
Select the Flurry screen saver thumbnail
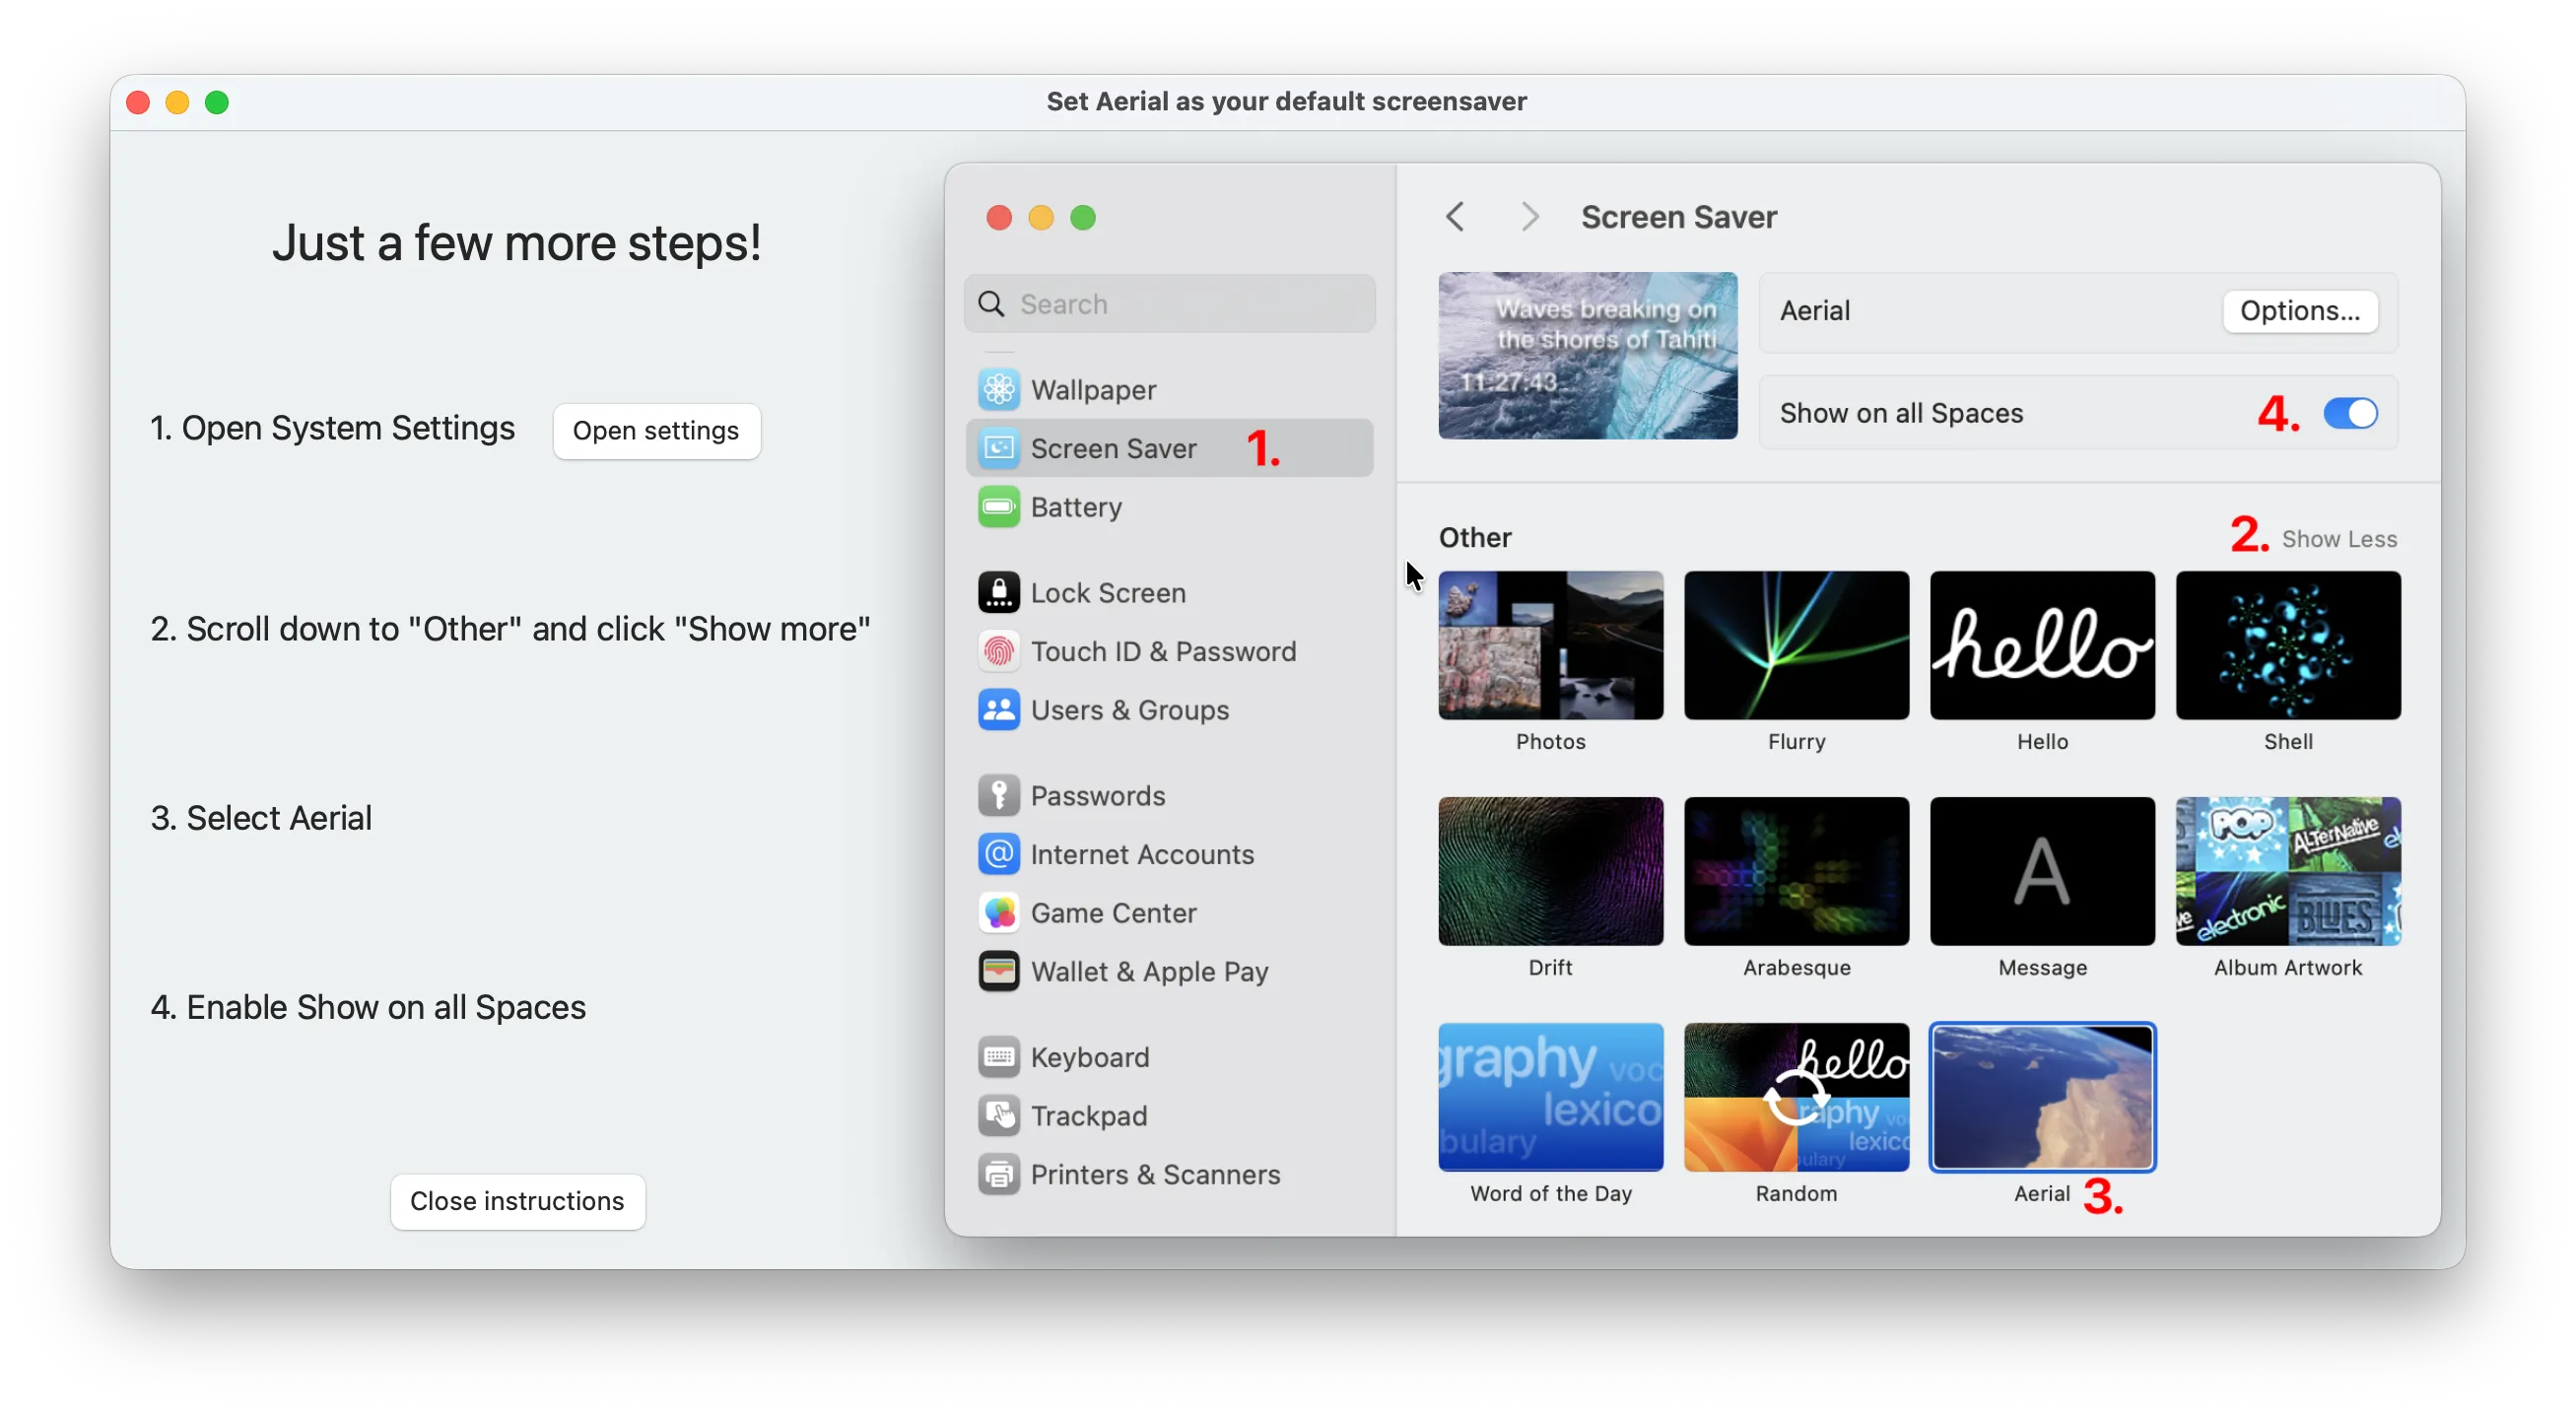[x=1796, y=645]
